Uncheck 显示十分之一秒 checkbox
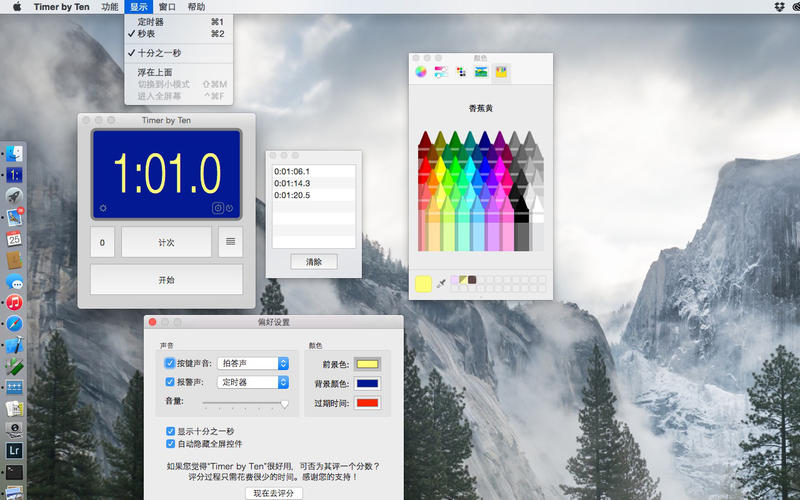The width and height of the screenshot is (800, 500). coord(170,431)
